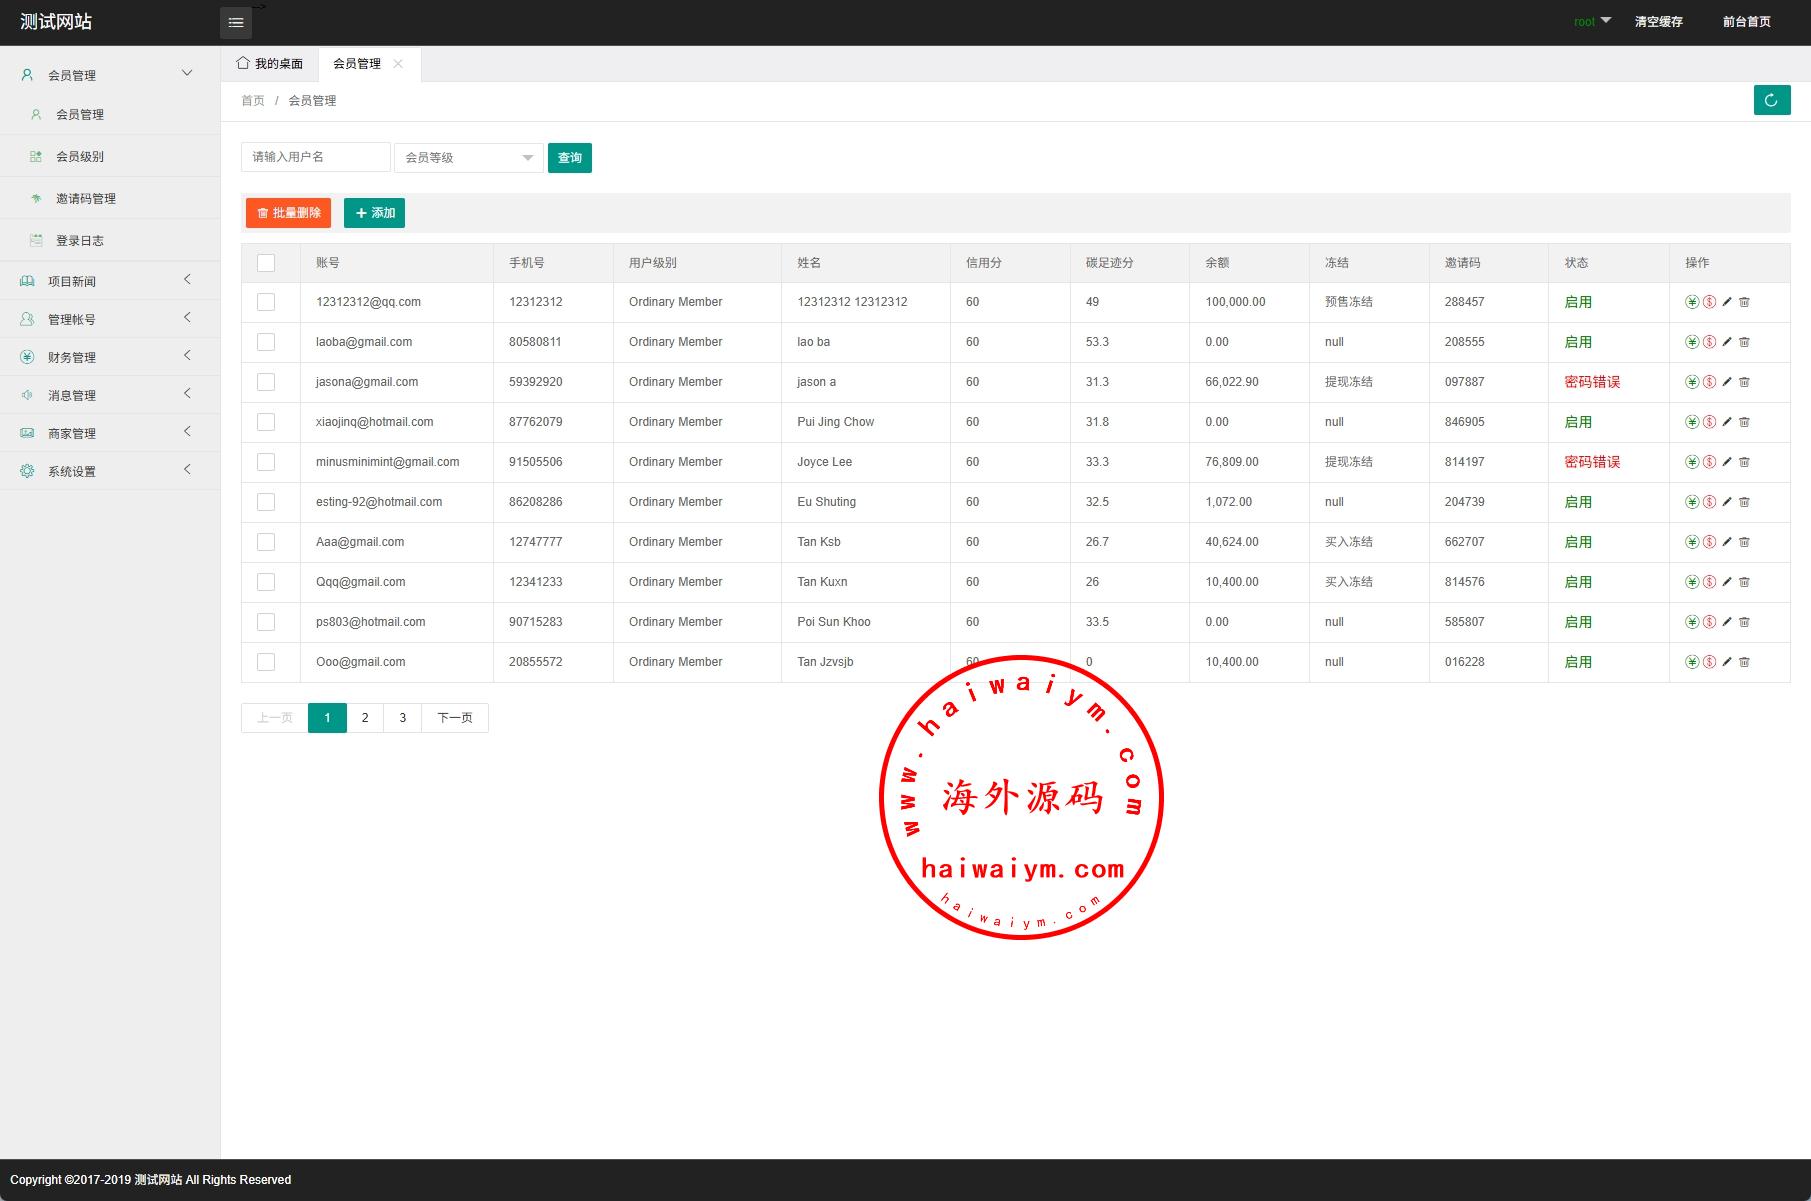Click the pencil edit icon for Ooo@gmail.com

(x=1727, y=662)
